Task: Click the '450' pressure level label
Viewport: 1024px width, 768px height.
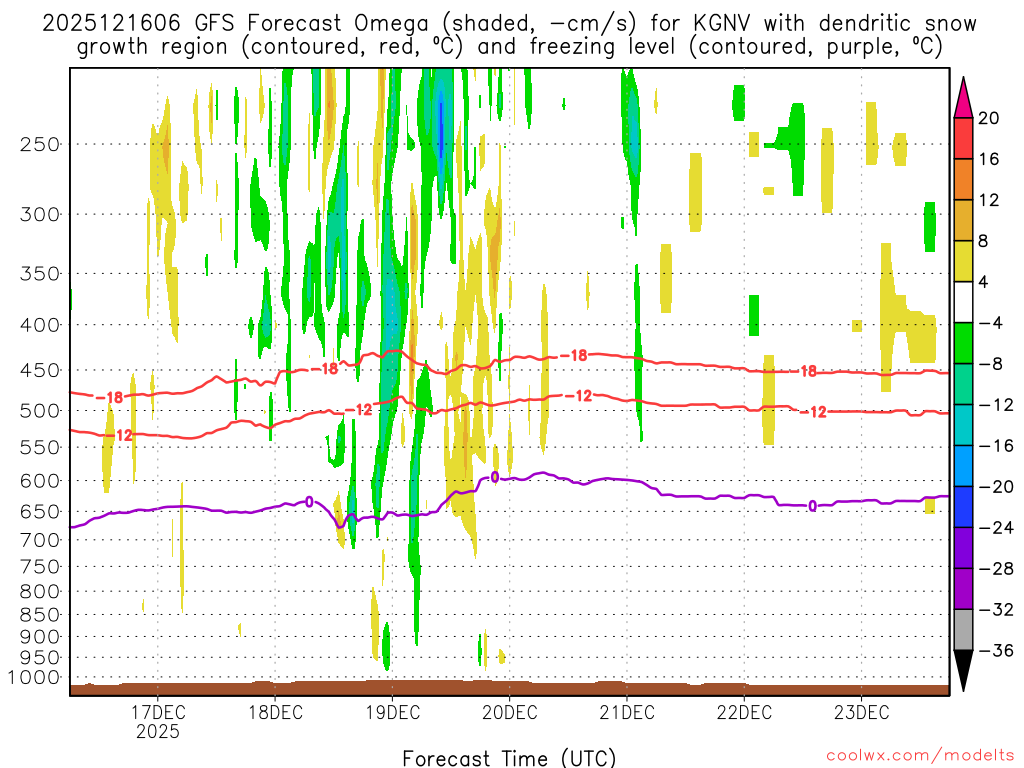Action: [x=40, y=370]
